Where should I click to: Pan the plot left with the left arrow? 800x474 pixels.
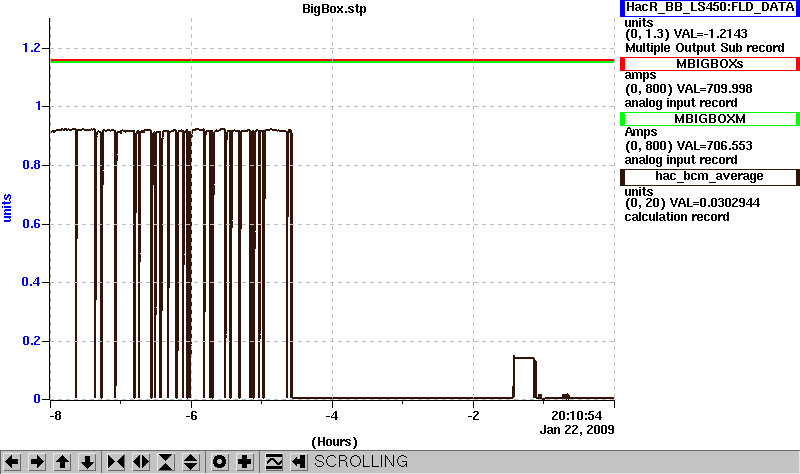[12, 462]
